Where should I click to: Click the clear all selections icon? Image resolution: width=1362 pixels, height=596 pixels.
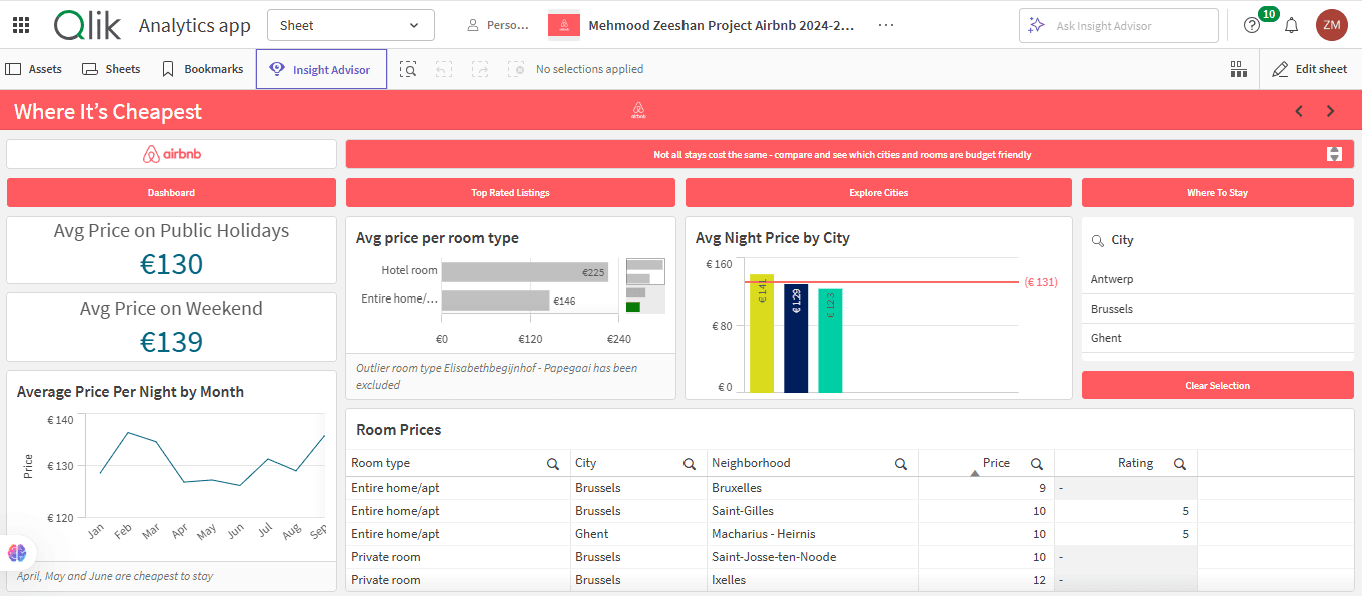coord(516,69)
